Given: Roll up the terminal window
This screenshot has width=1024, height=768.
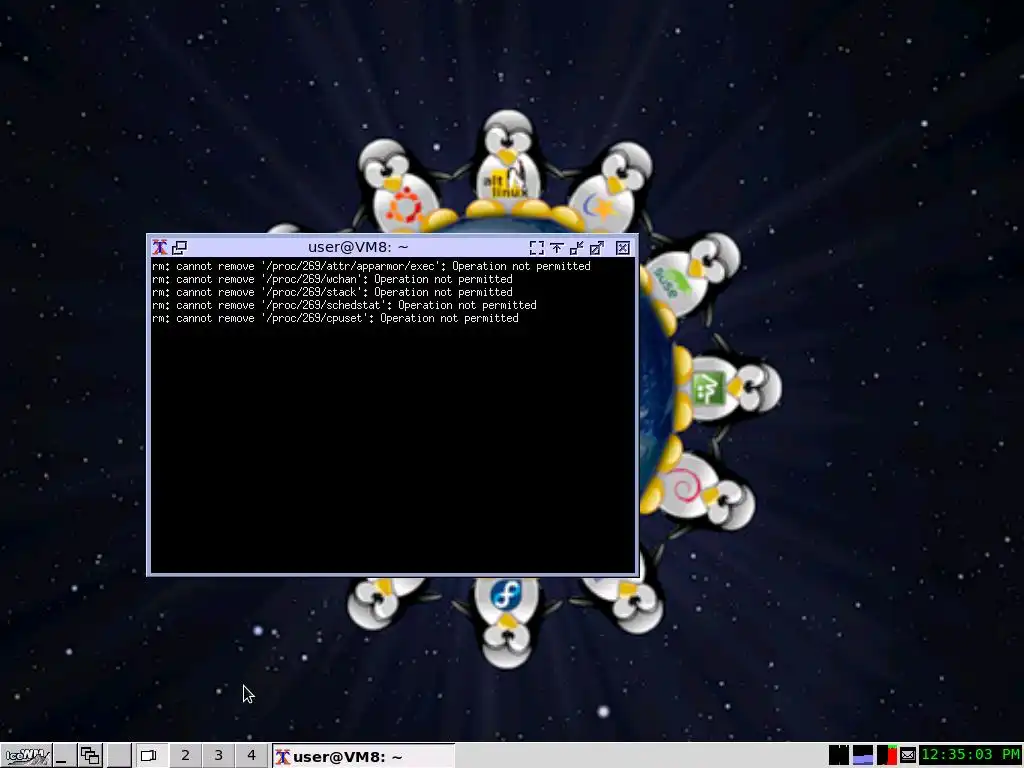Looking at the screenshot, I should tap(556, 248).
